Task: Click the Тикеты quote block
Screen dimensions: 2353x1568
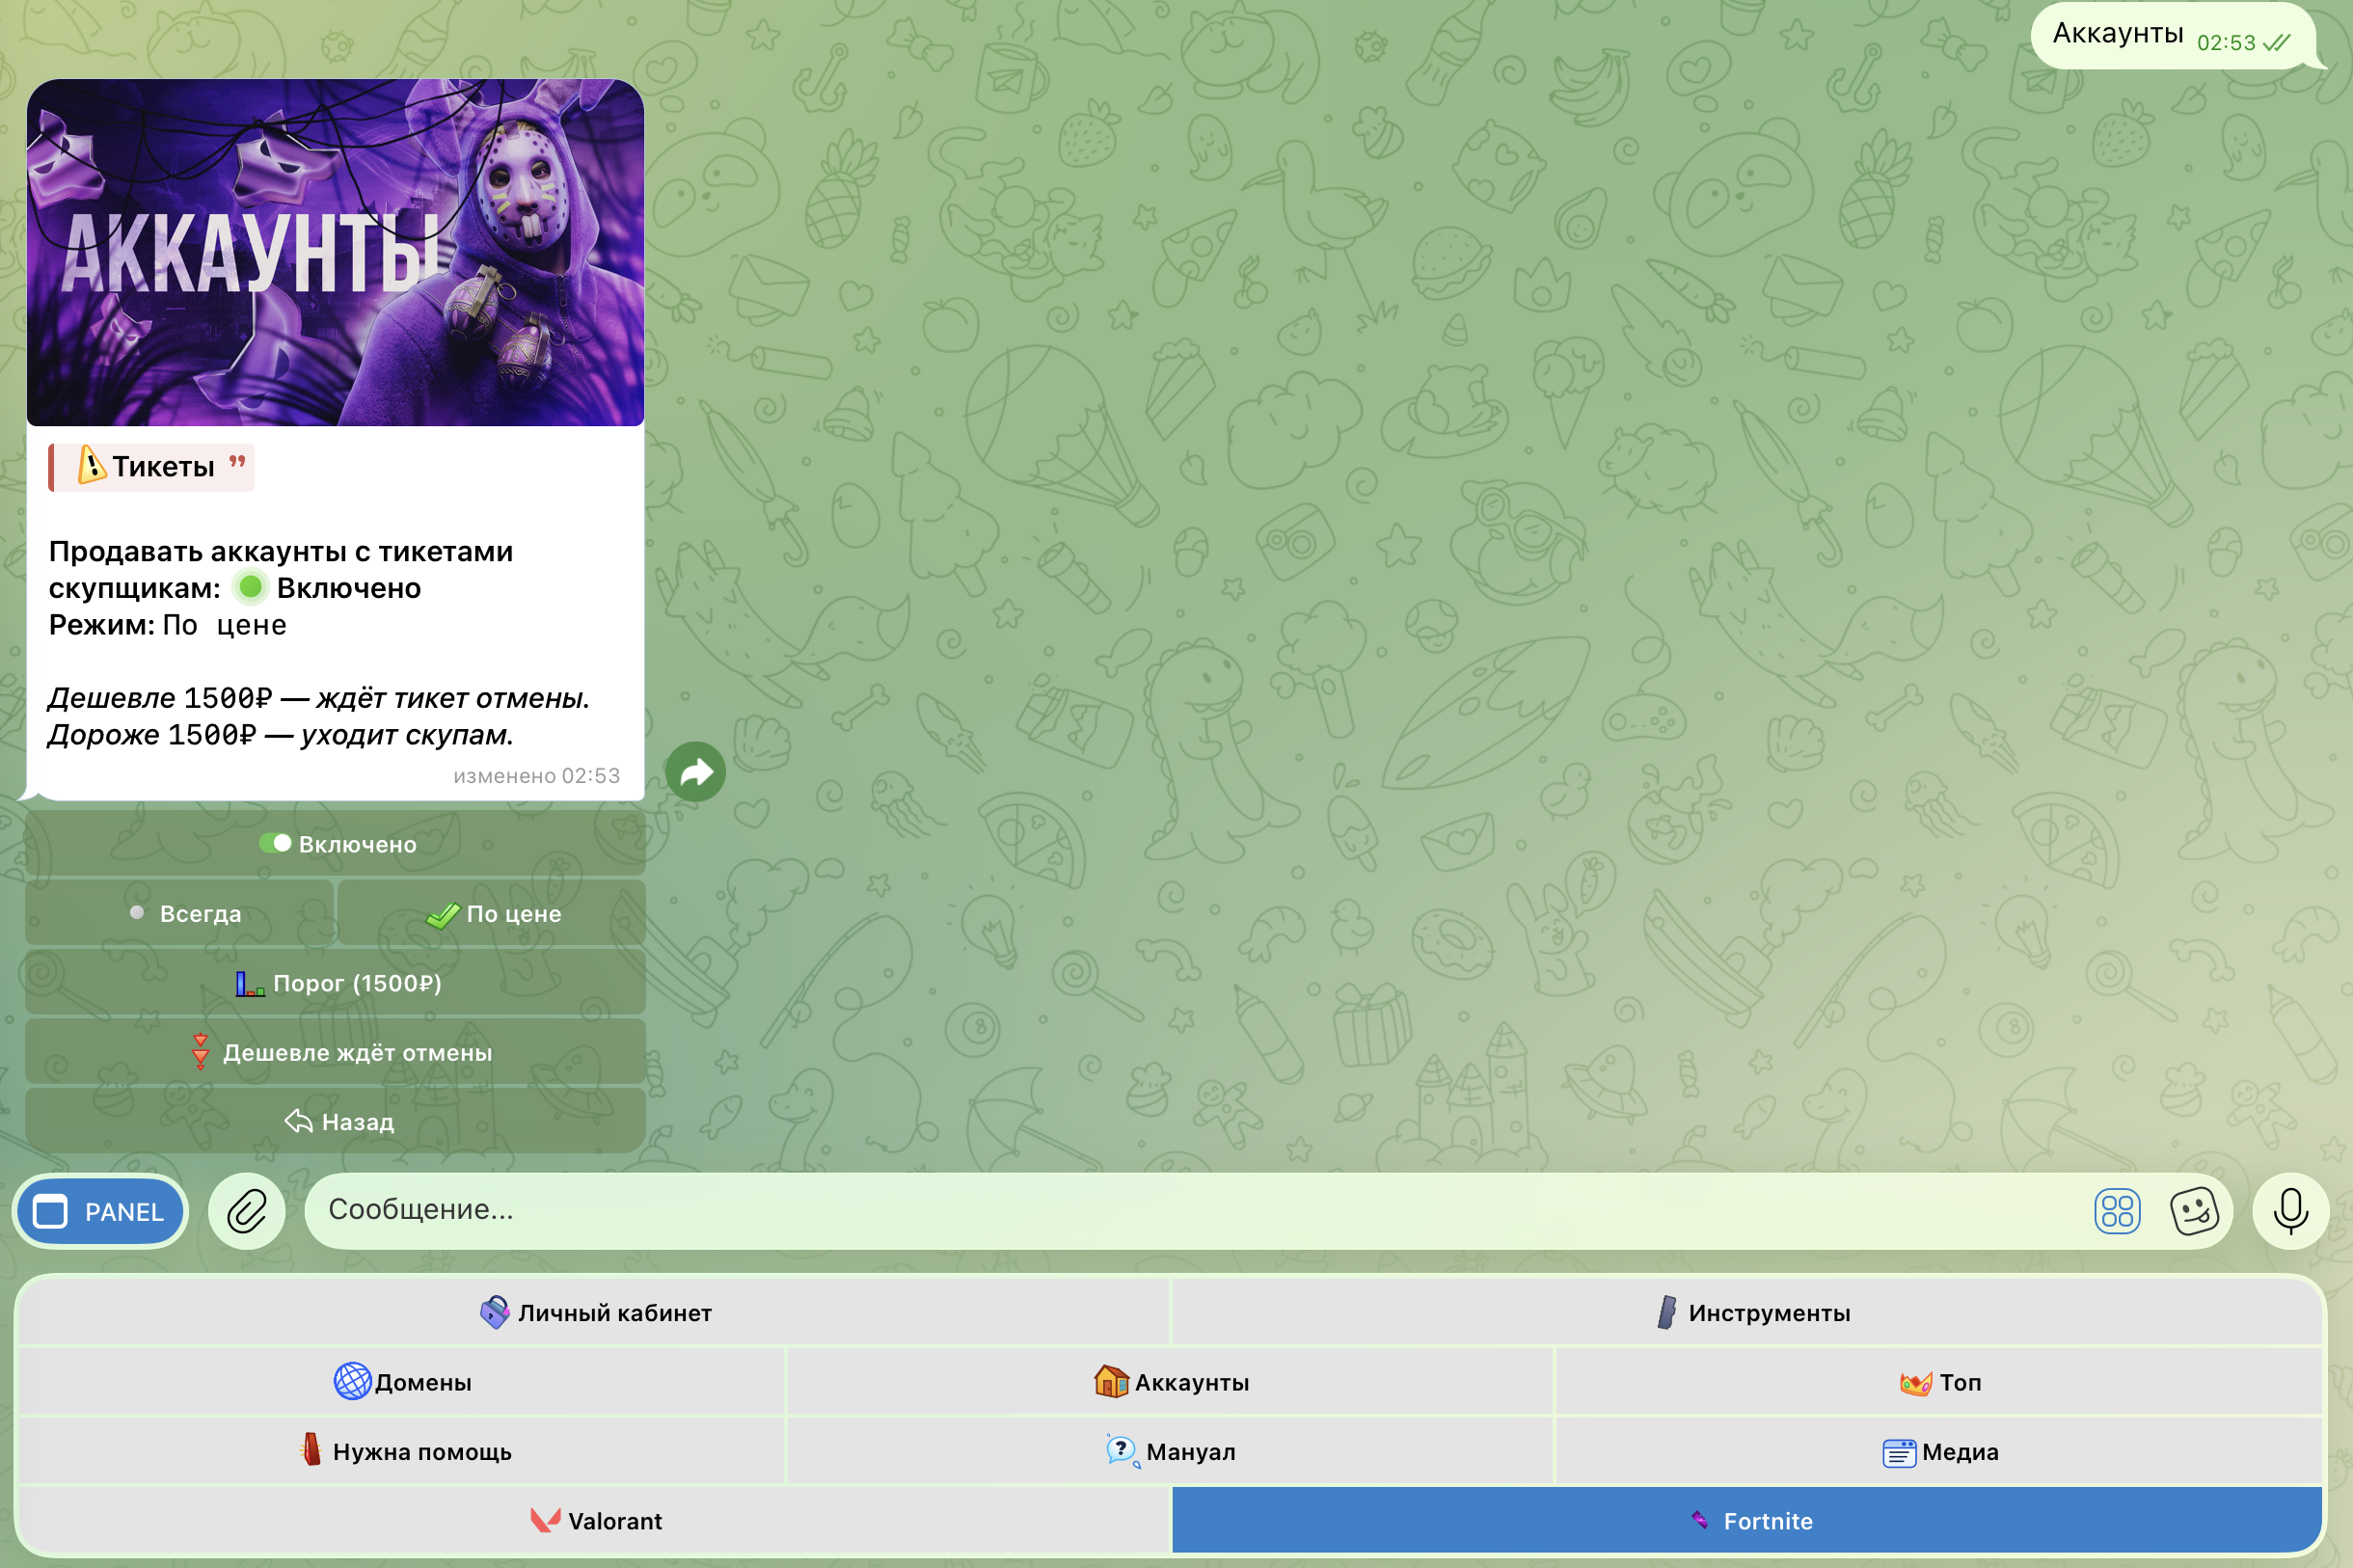Action: pyautogui.click(x=151, y=467)
